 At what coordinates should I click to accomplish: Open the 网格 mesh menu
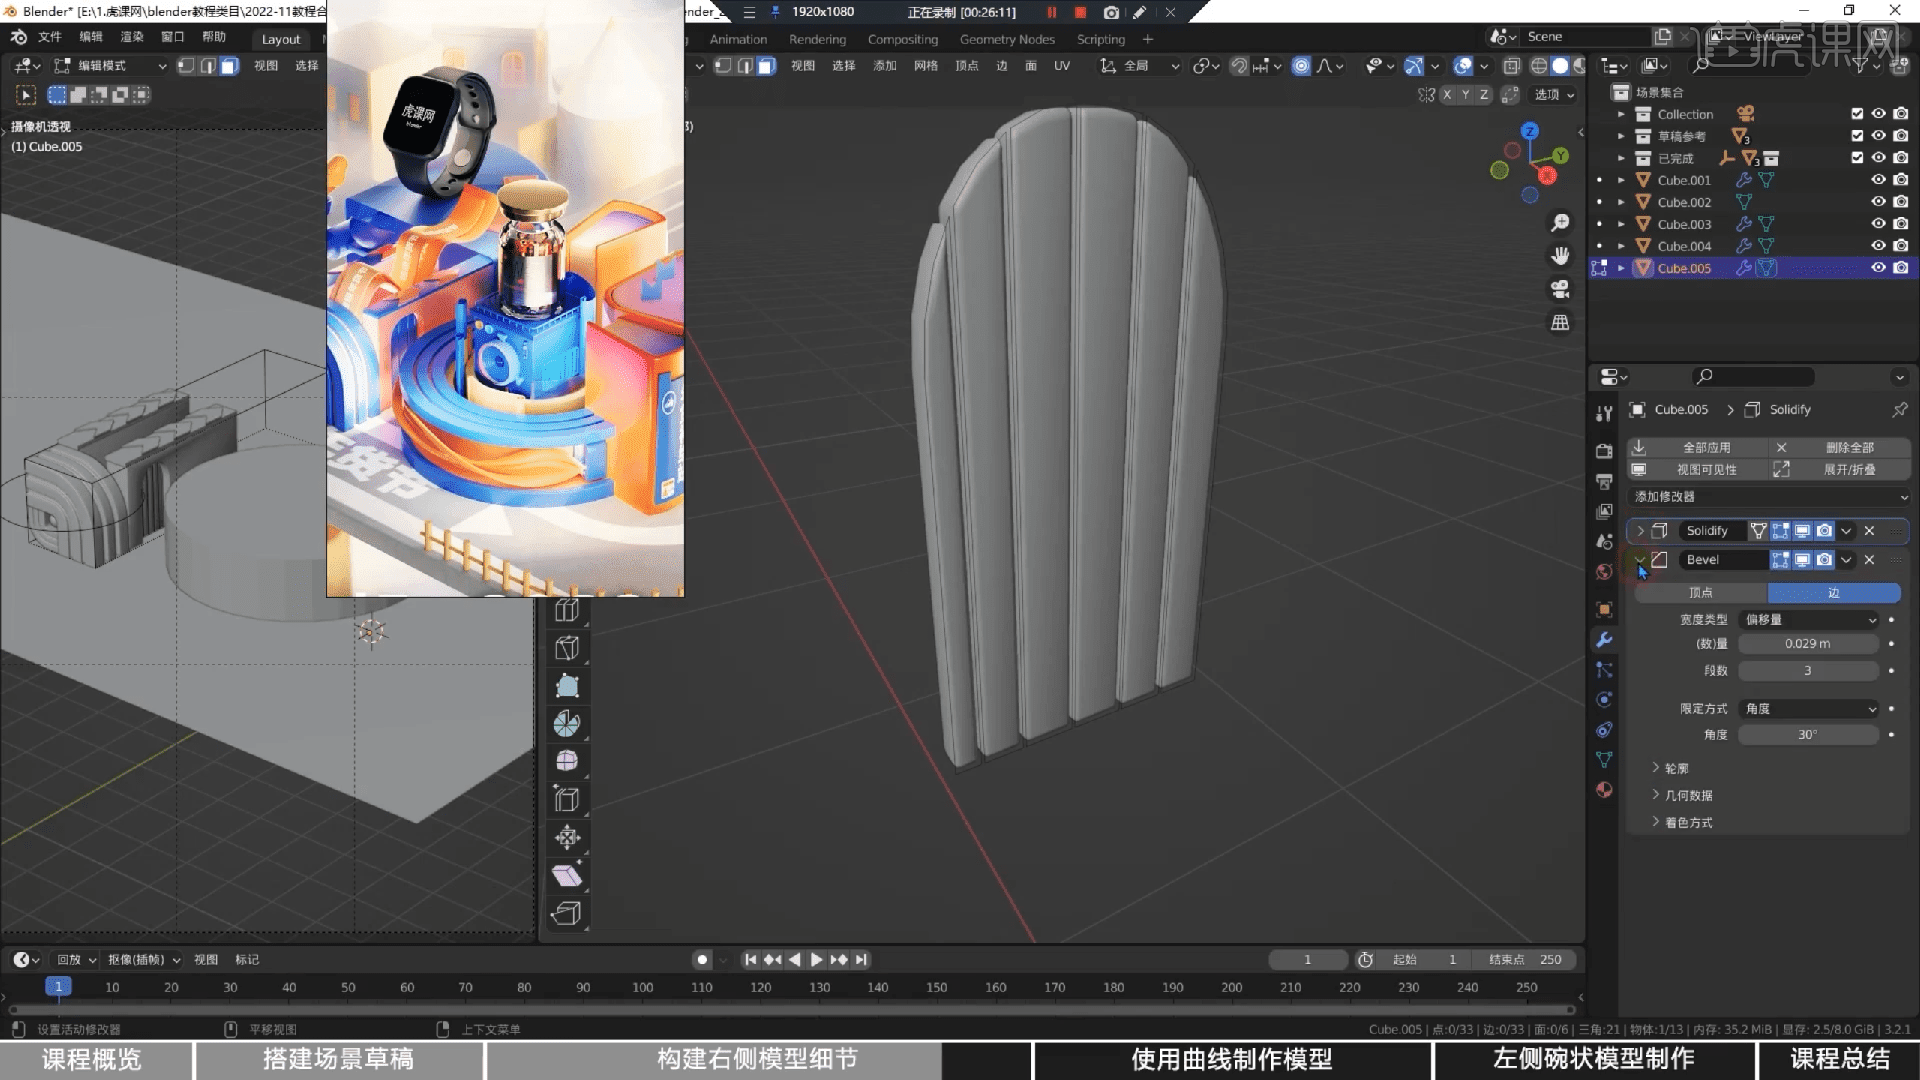pos(926,66)
